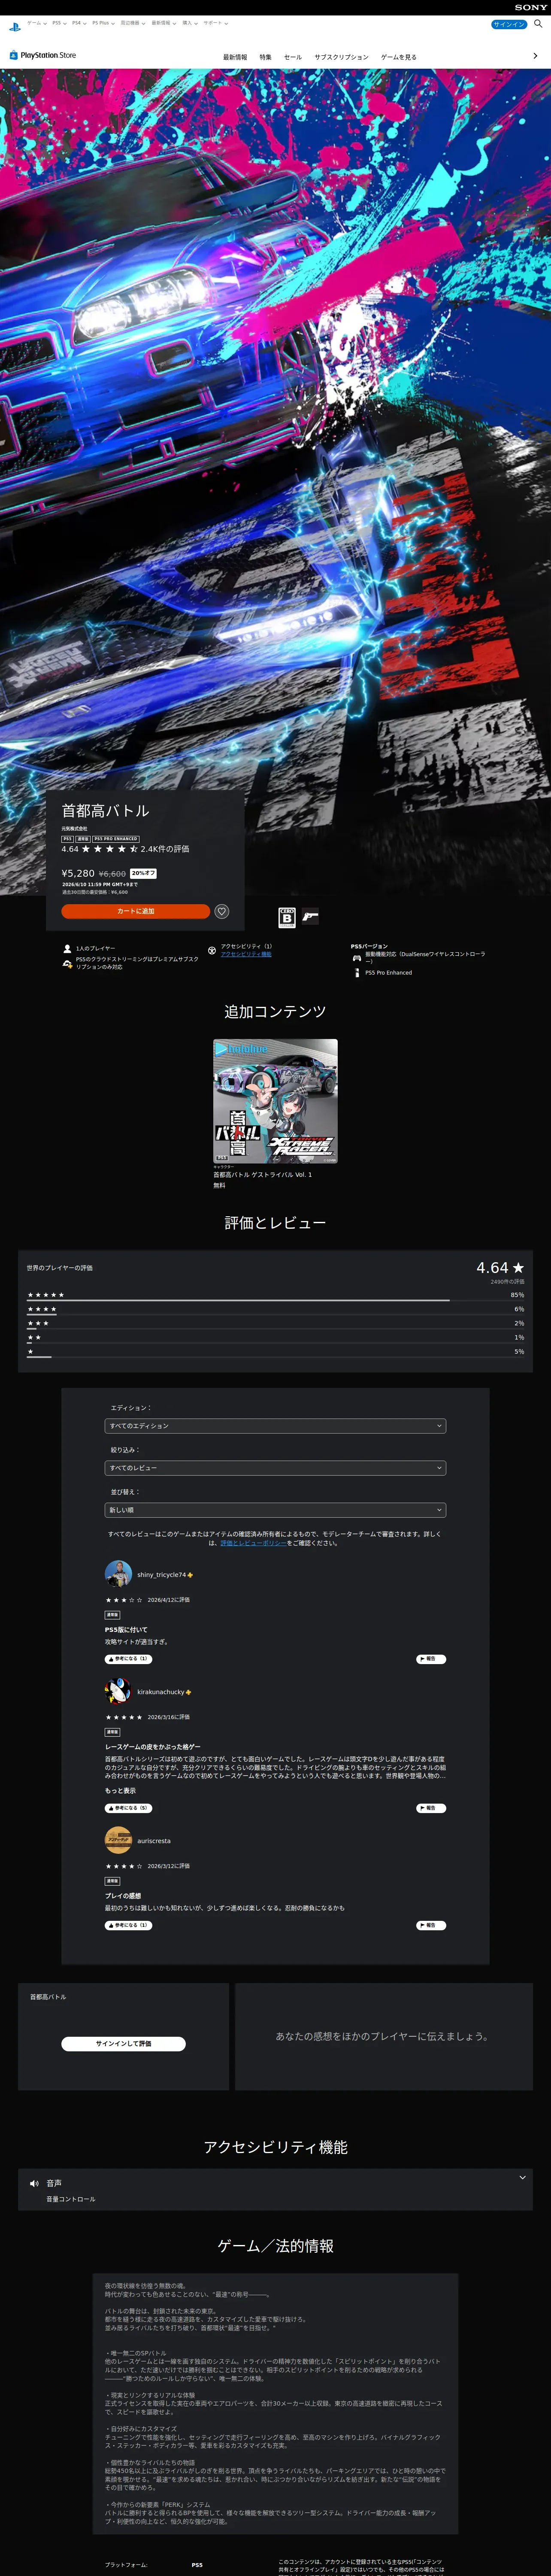The height and width of the screenshot is (2576, 551).
Task: Open the 評価とレビューポリシー link
Action: point(253,1543)
